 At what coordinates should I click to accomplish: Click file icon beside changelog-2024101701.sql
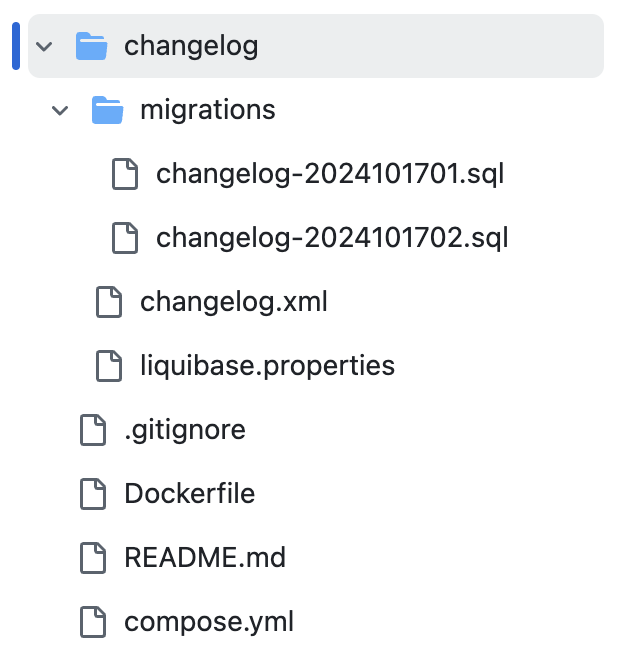[125, 174]
